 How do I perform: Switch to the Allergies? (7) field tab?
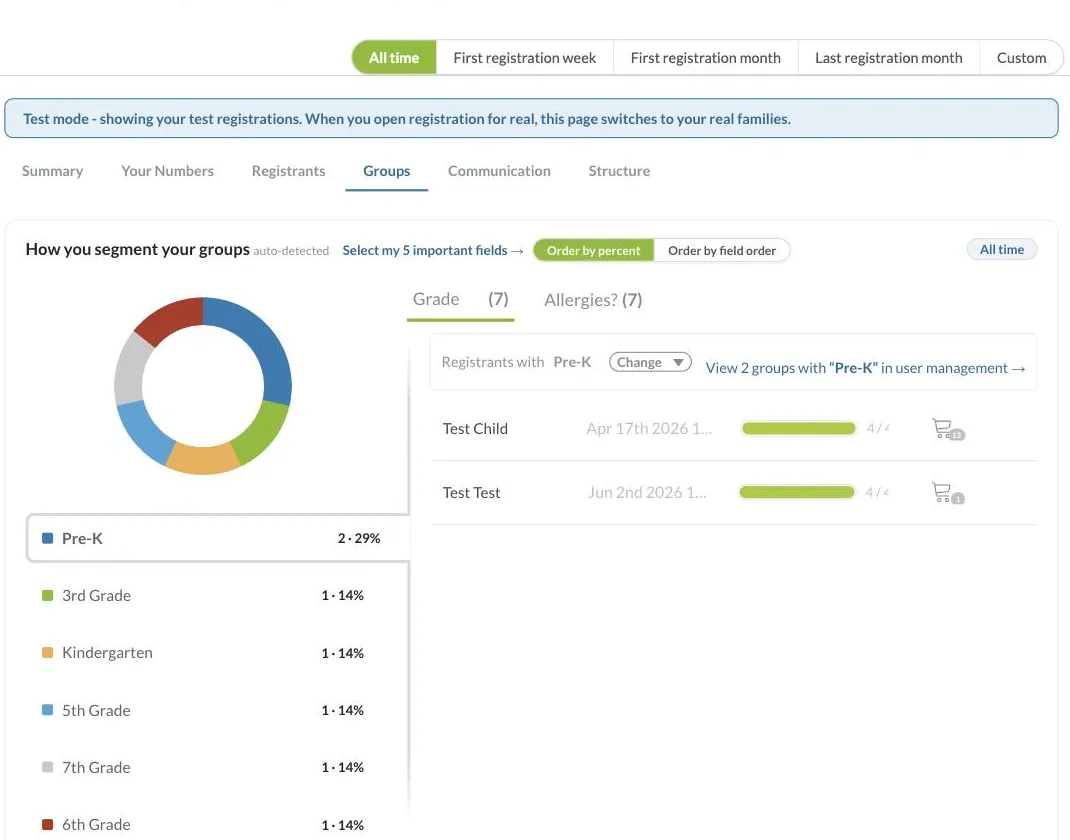[593, 300]
